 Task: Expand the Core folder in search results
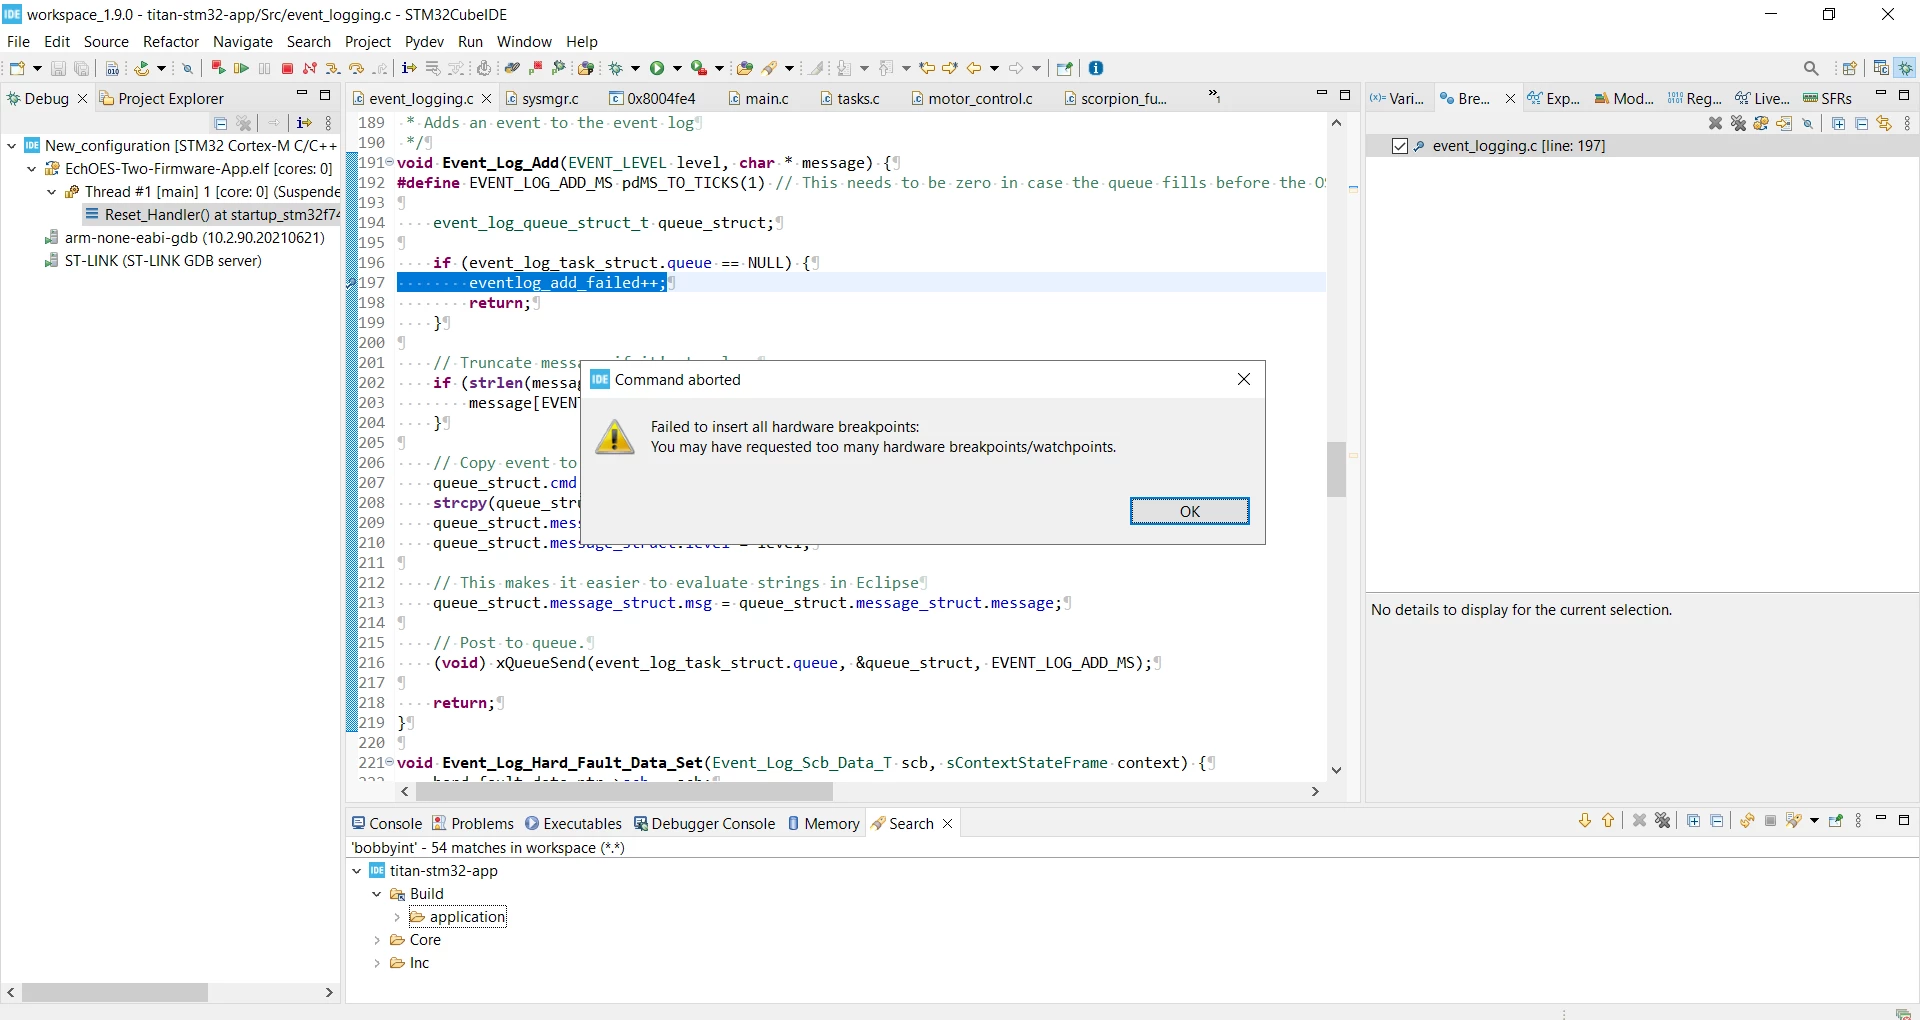377,940
